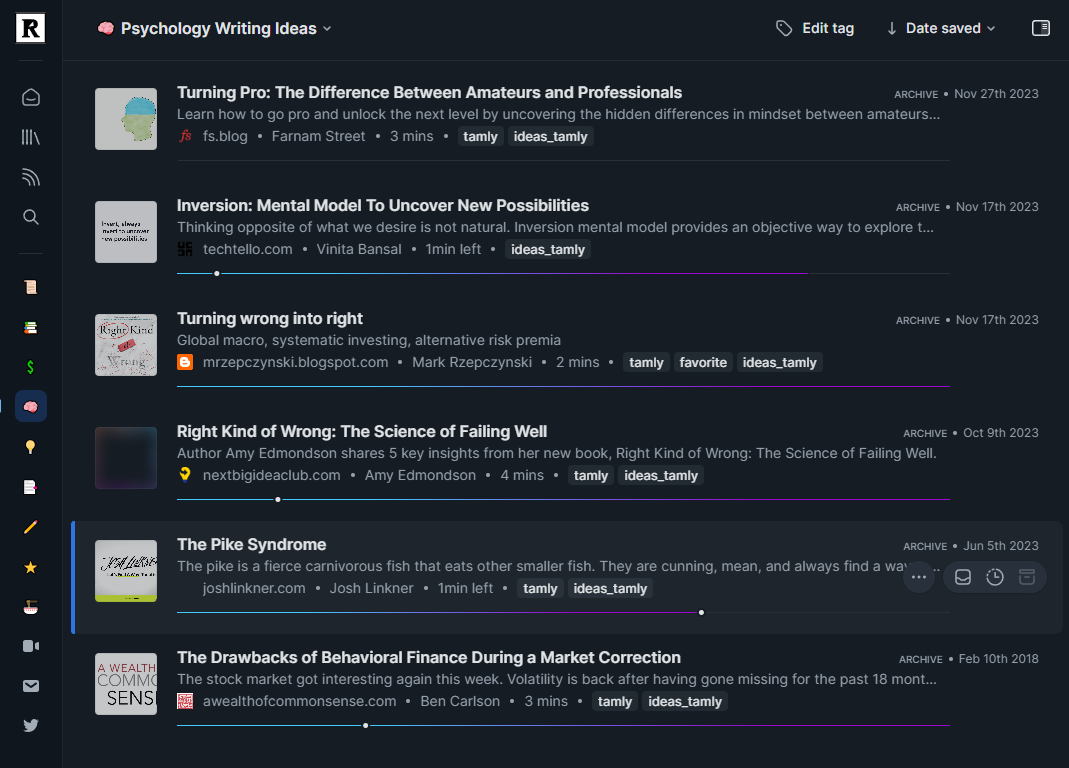Click reading progress marker on Inversion article
1069x768 pixels.
click(x=217, y=274)
